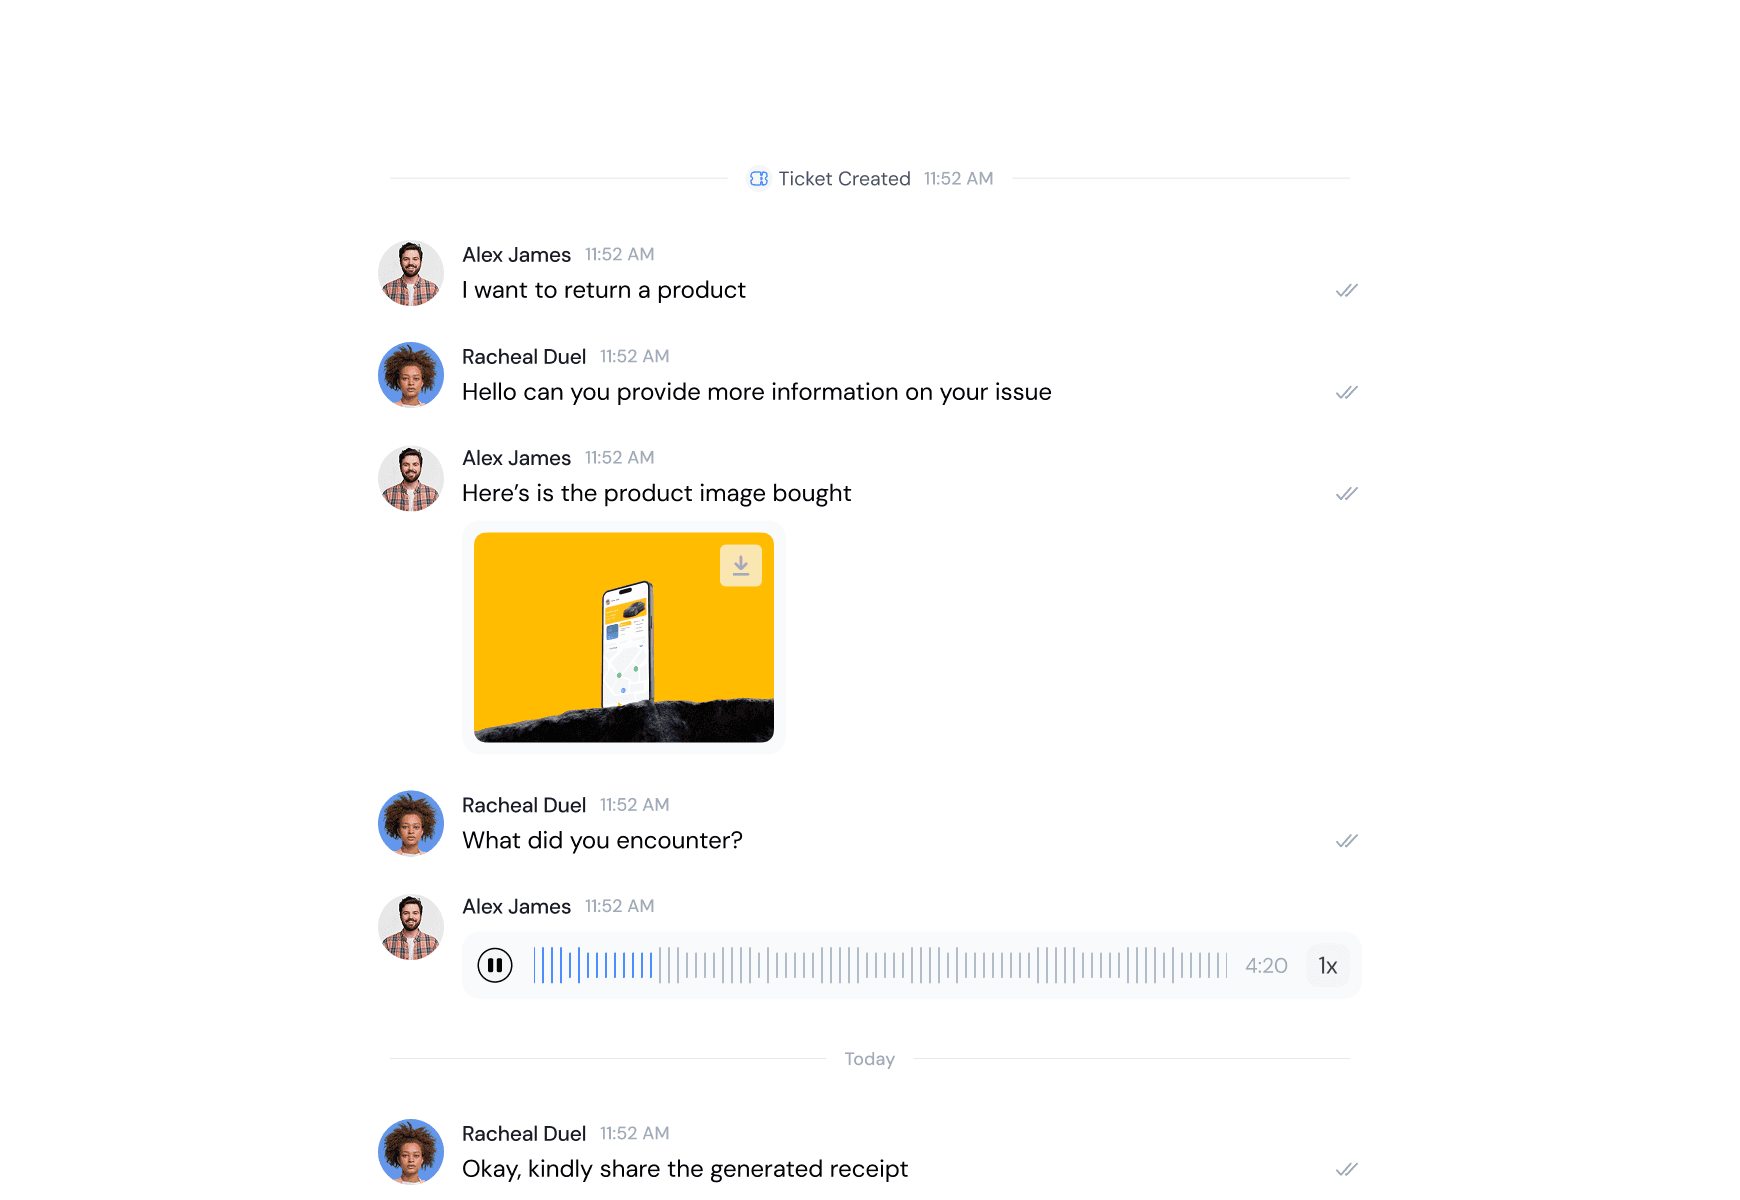Click Racheal Duel name above 'What did you encounter?'
The height and width of the screenshot is (1200, 1740).
pos(524,805)
